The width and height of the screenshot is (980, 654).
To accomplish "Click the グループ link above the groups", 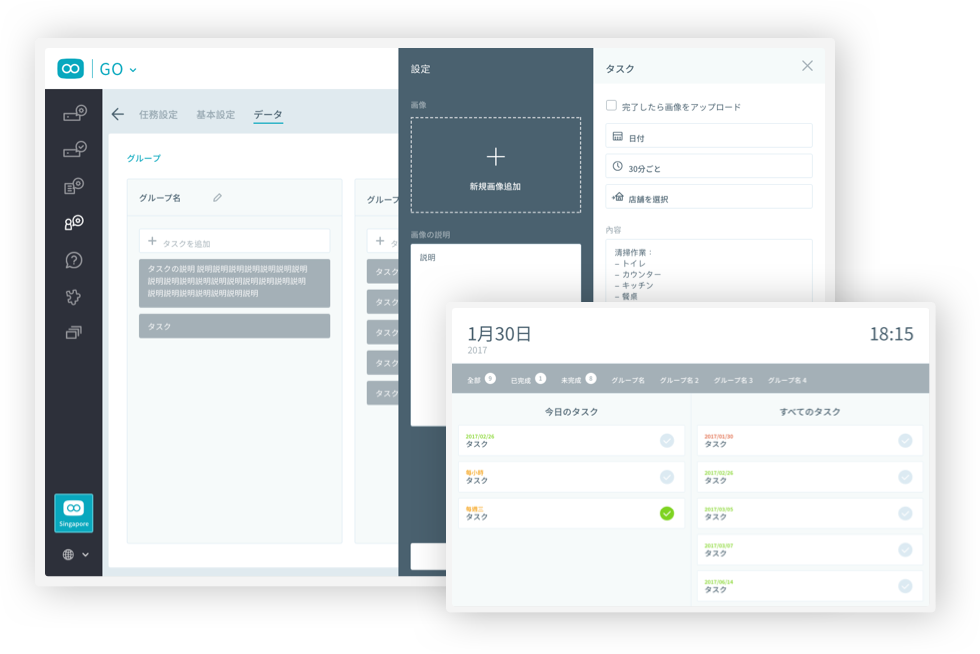I will tap(143, 158).
